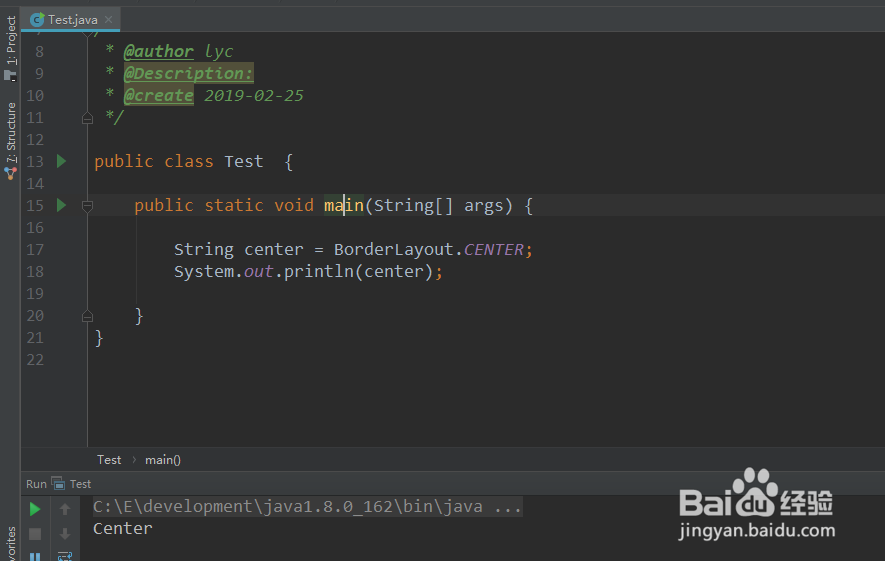Click the run configuration window icon beside Run
This screenshot has width=885, height=561.
tap(58, 484)
